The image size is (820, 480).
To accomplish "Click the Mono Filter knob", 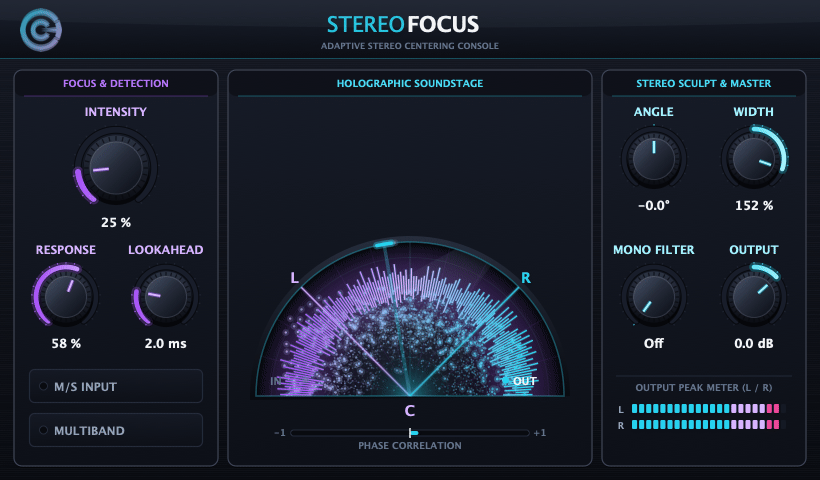I will point(654,296).
